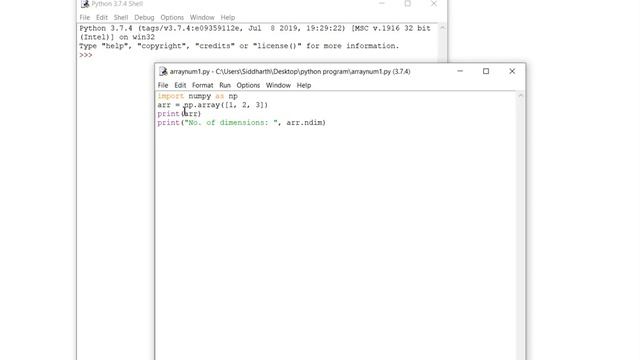Open Edit menu in Python Shell window
Image resolution: width=640 pixels, height=360 pixels.
tap(102, 18)
